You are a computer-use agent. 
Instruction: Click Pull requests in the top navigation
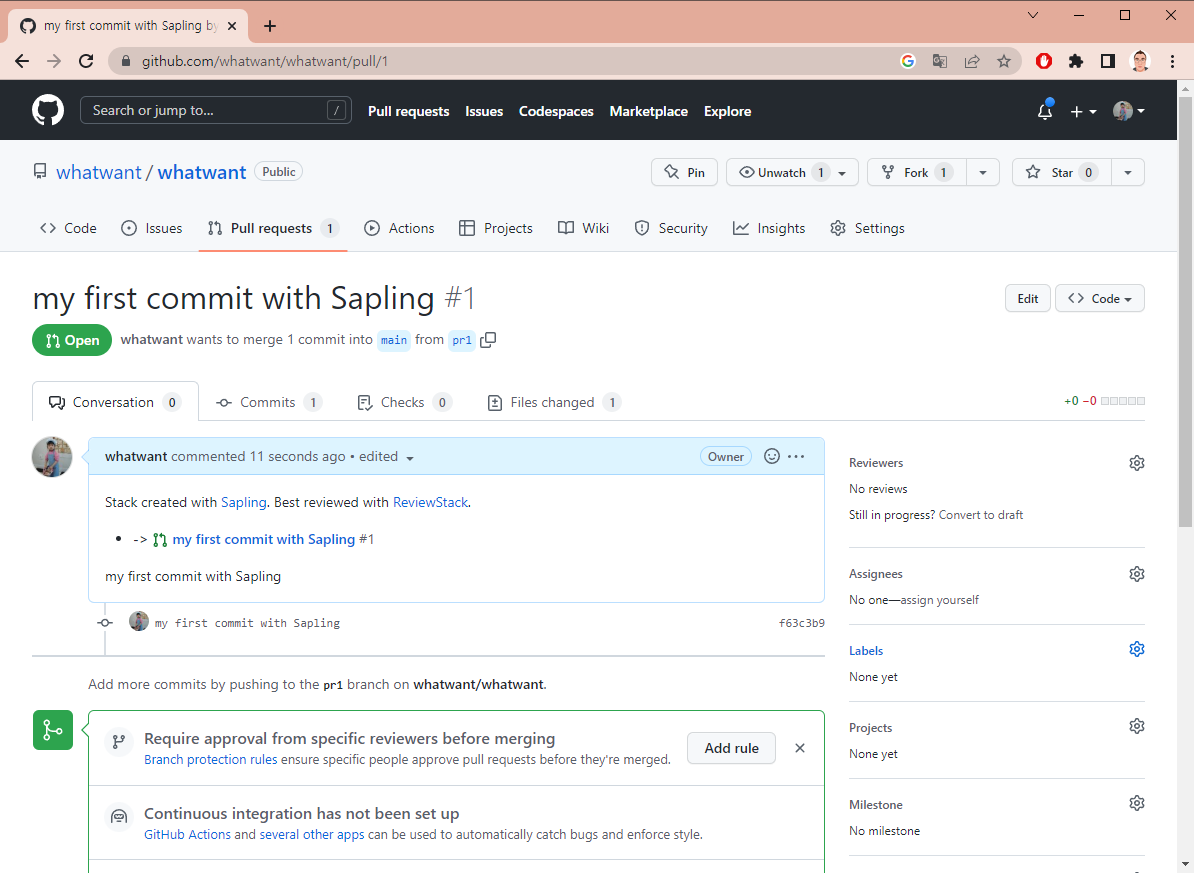408,111
